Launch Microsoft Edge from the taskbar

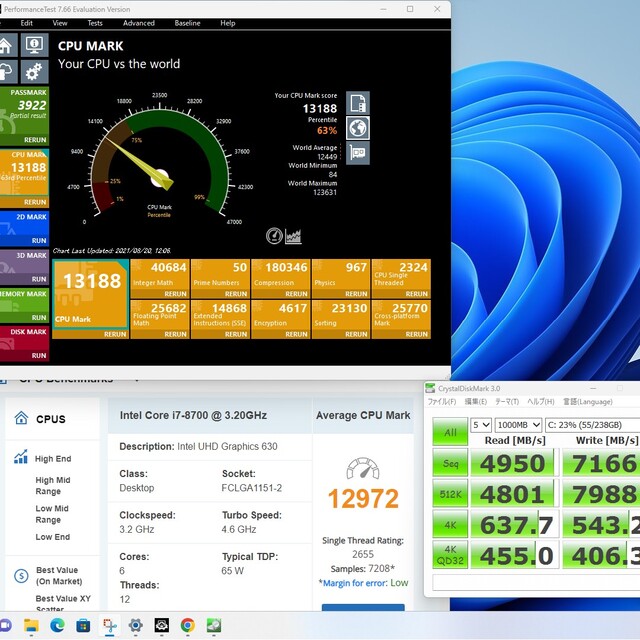(57, 625)
